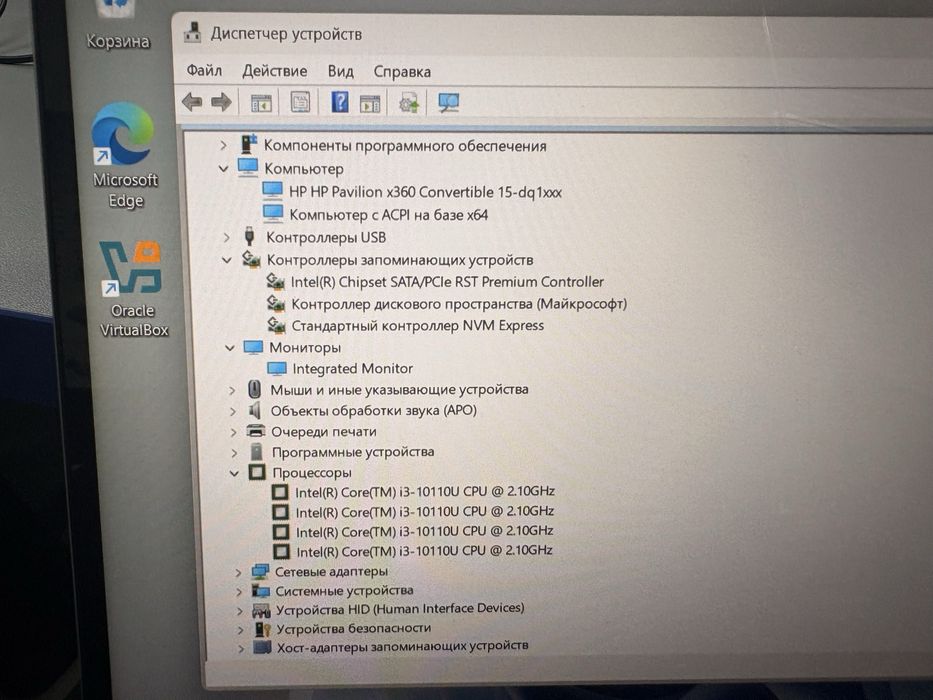The width and height of the screenshot is (933, 700).
Task: Select the first Intel Core i3-10110U entry
Action: [425, 492]
